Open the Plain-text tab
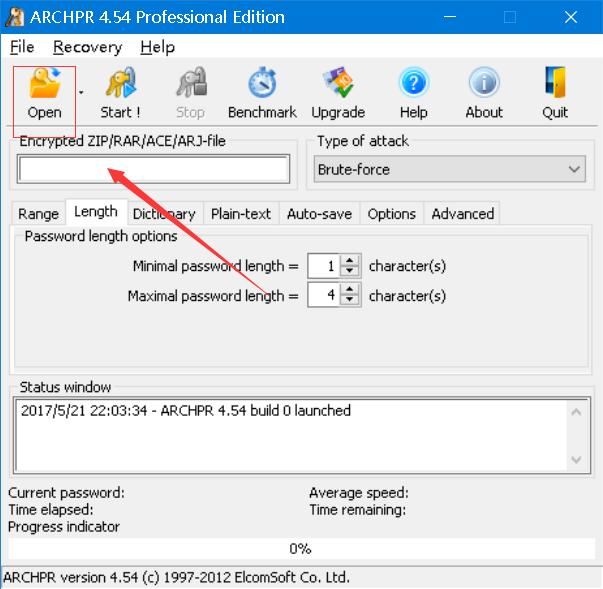The width and height of the screenshot is (603, 589). pos(241,214)
